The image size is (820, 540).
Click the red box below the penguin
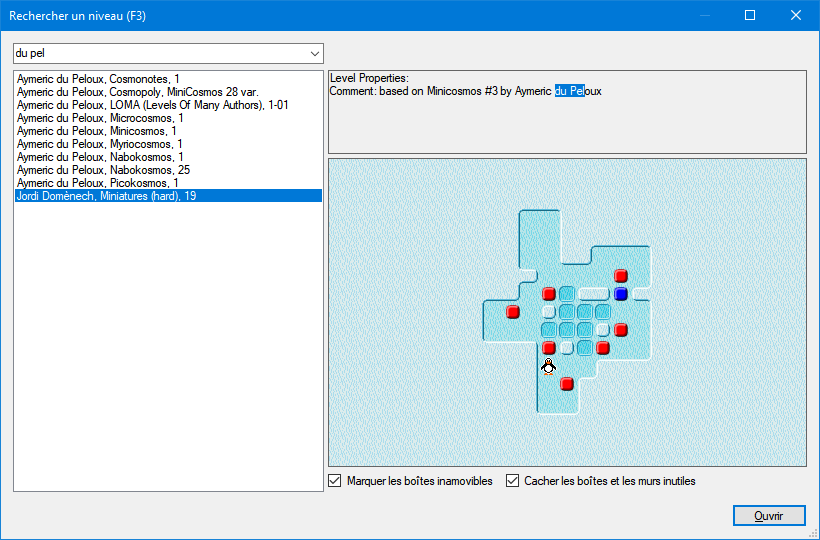(567, 384)
